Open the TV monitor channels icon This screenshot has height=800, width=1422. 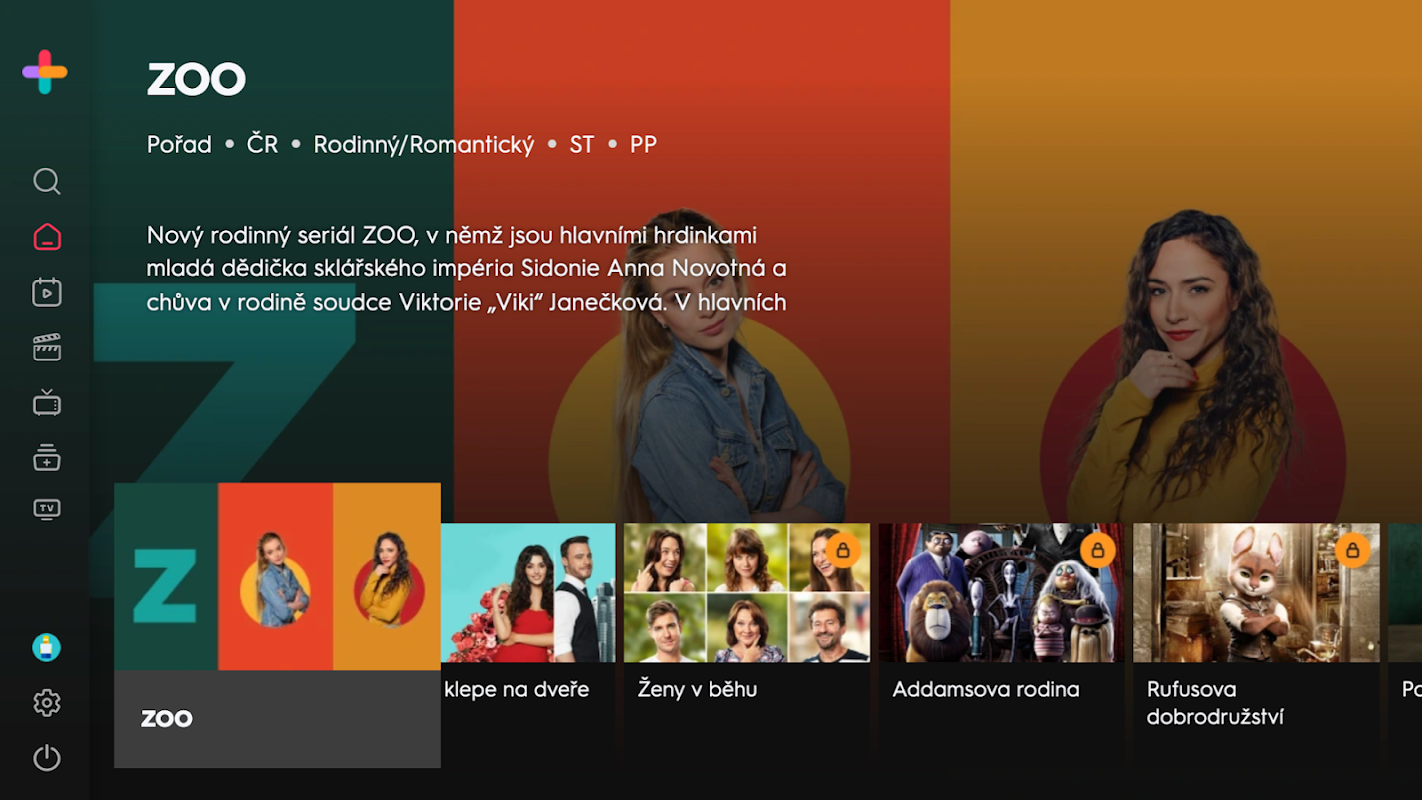click(47, 509)
